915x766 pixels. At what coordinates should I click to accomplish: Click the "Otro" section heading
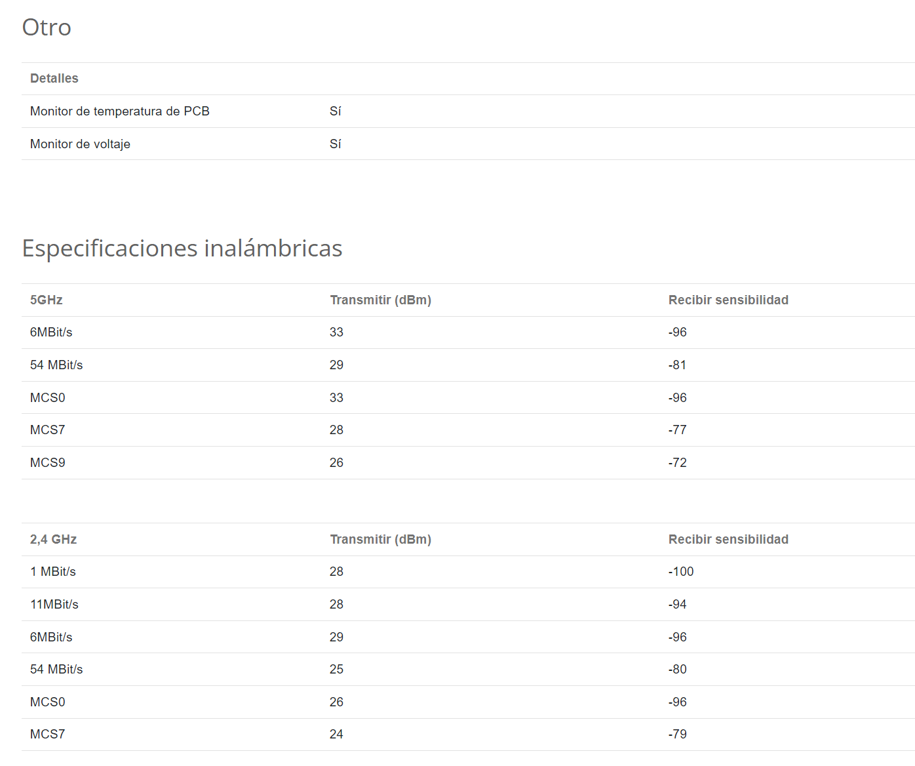click(47, 28)
